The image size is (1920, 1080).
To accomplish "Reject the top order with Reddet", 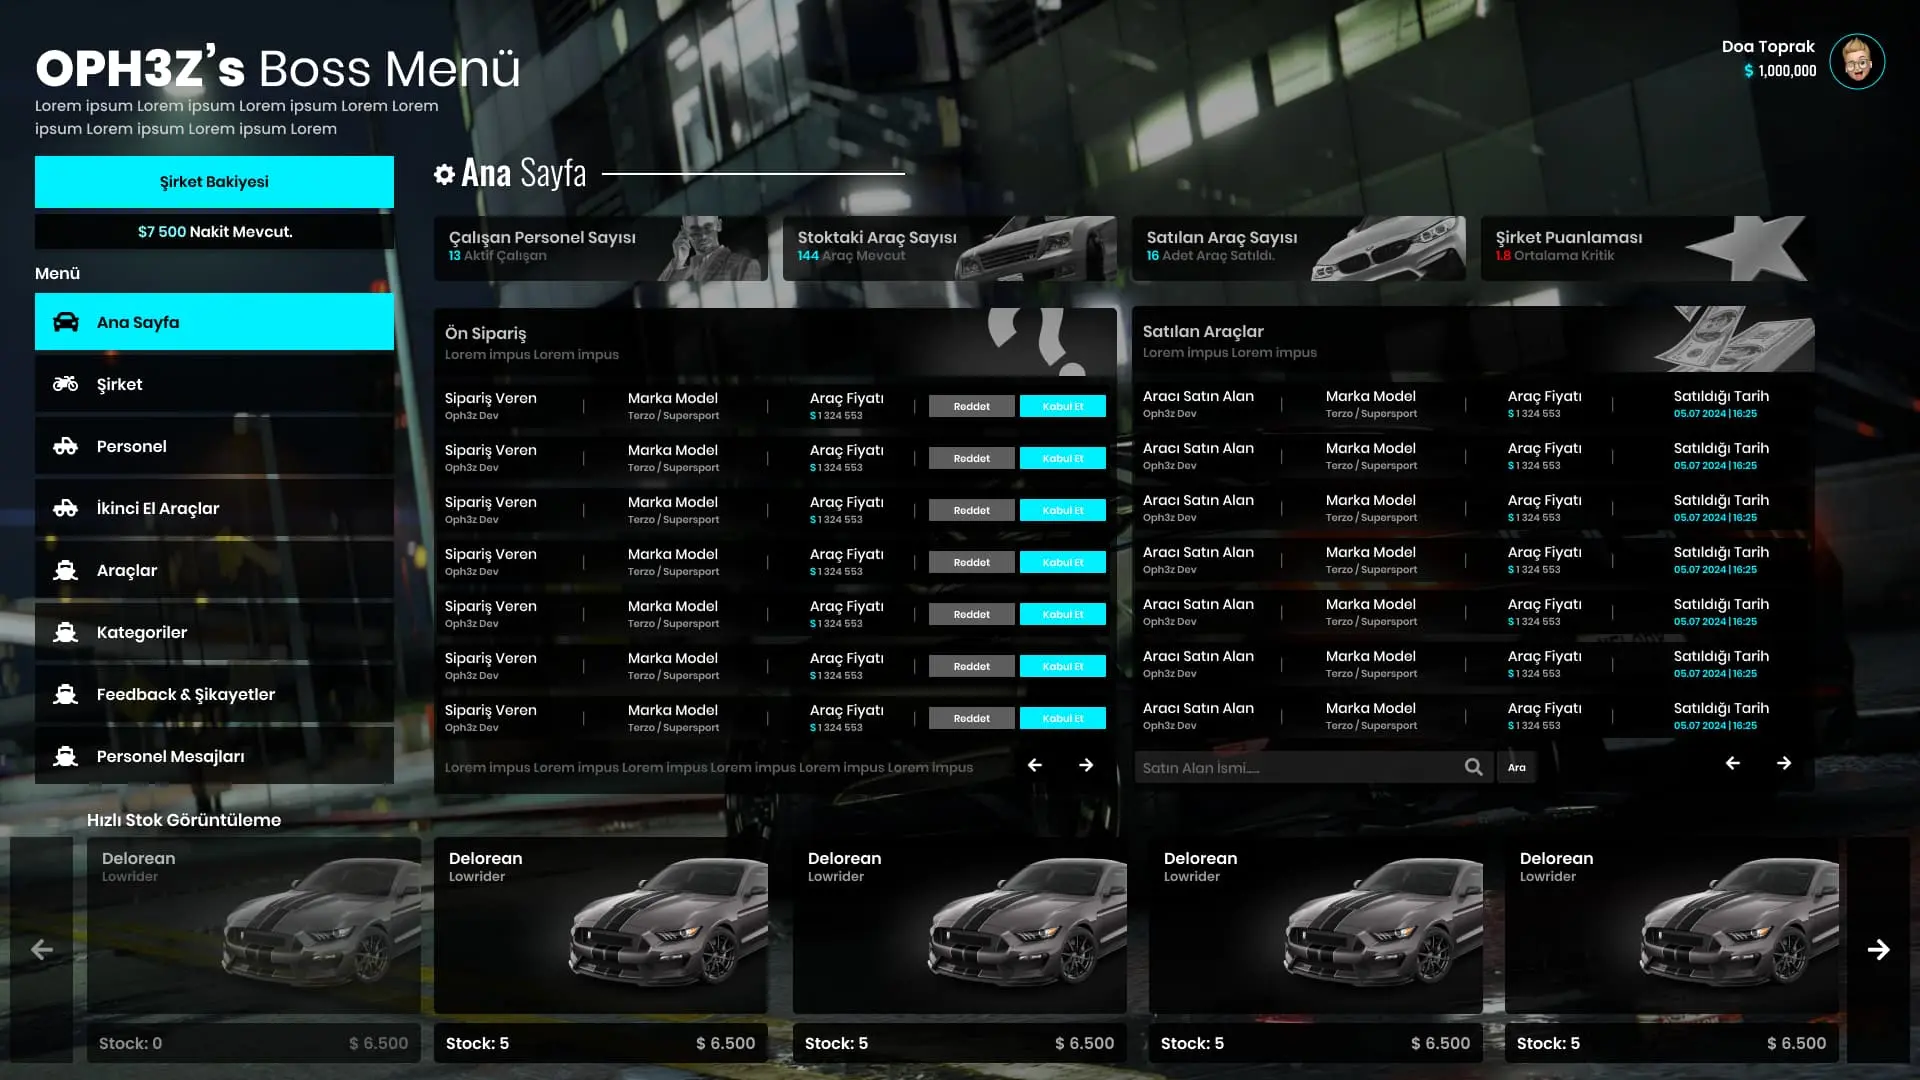I will click(x=970, y=406).
